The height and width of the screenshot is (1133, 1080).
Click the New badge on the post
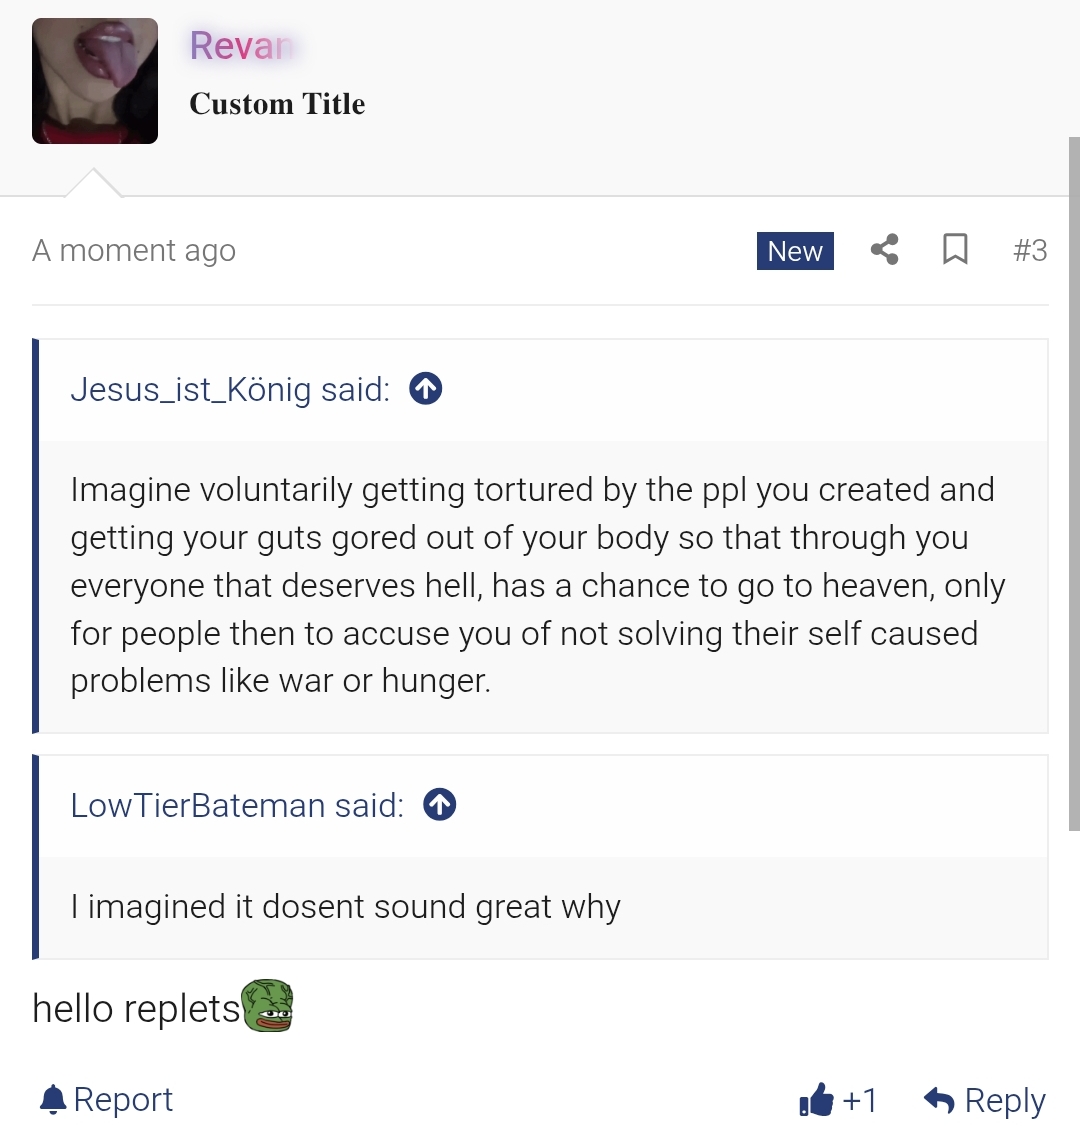tap(795, 251)
